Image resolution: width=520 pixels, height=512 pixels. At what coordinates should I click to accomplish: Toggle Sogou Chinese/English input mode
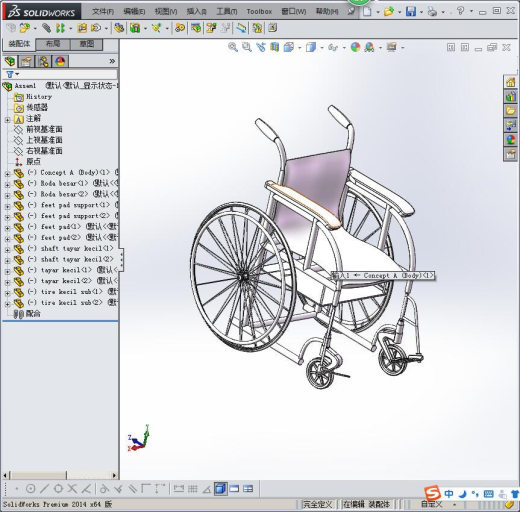(x=449, y=493)
